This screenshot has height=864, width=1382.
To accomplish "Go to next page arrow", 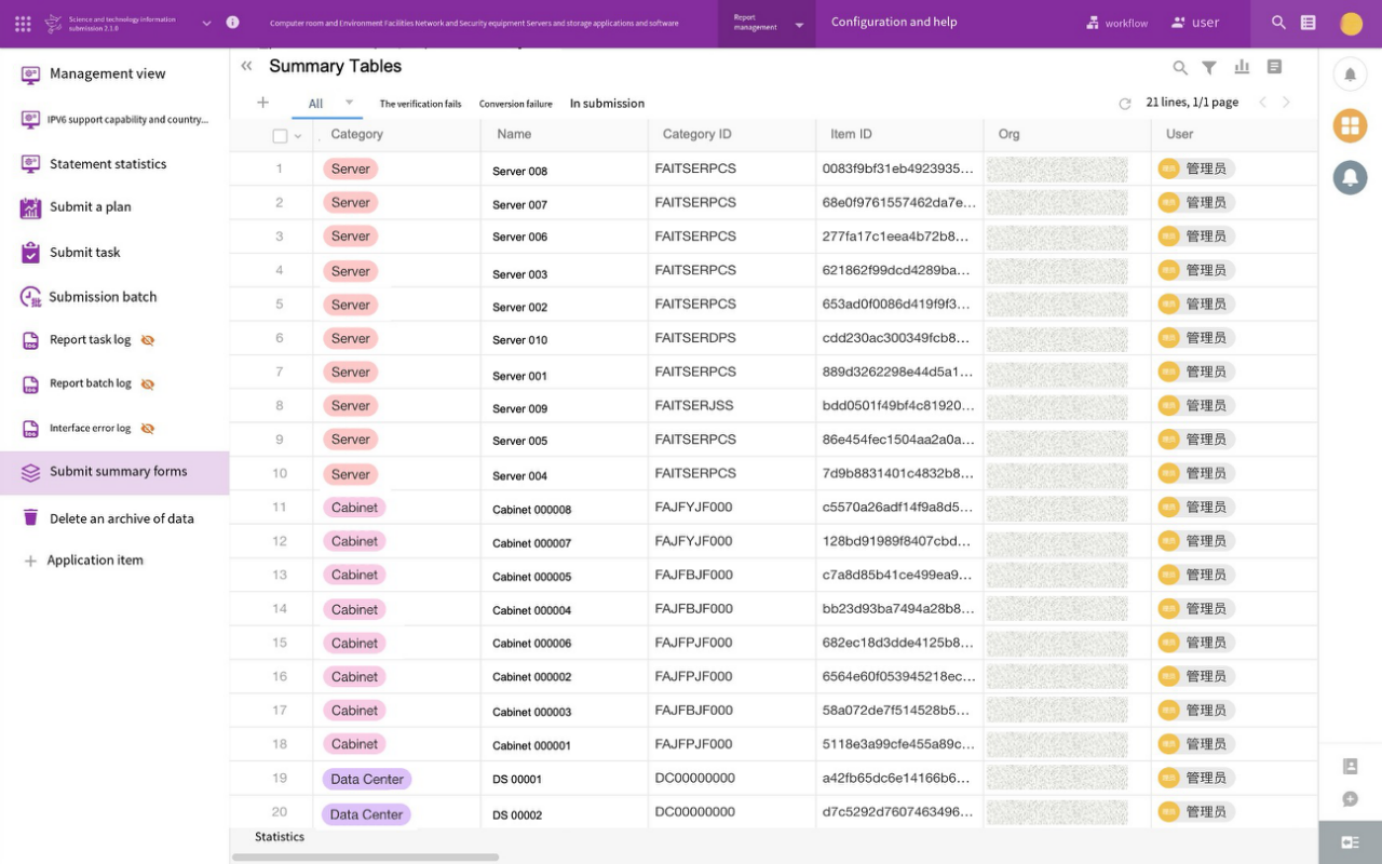I will pyautogui.click(x=1286, y=102).
